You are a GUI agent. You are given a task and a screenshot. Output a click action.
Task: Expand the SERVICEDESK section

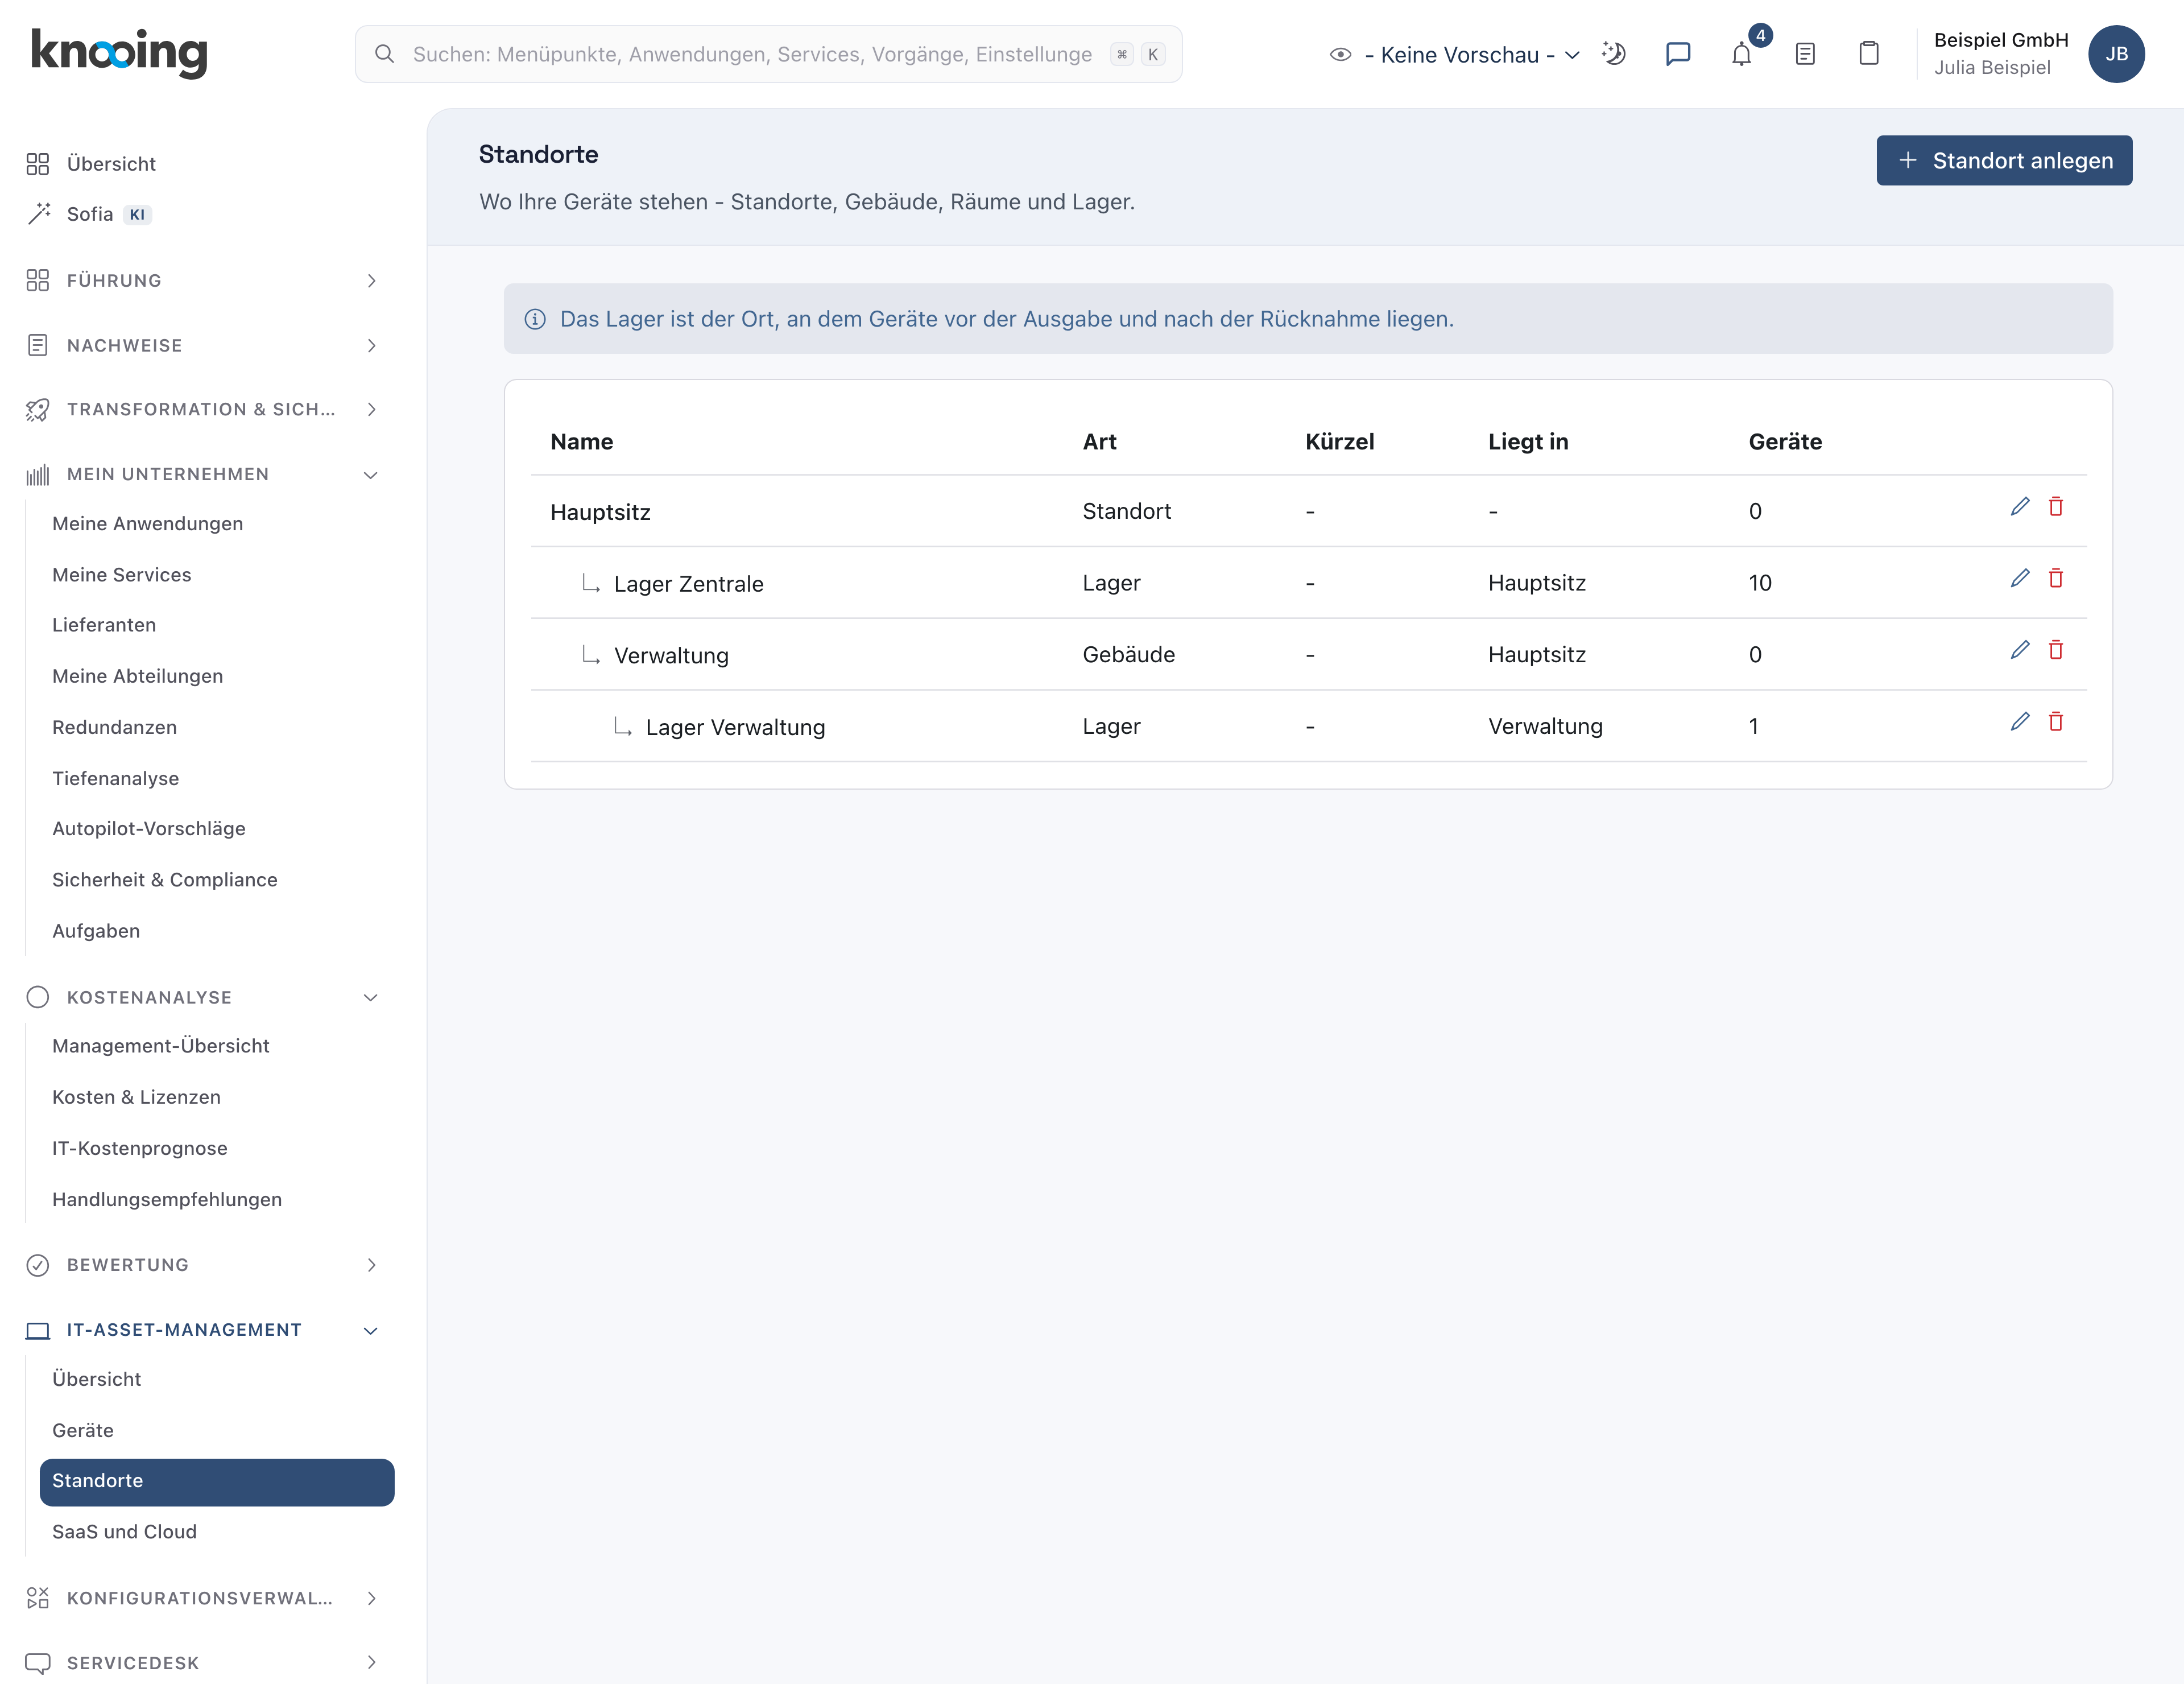202,1662
